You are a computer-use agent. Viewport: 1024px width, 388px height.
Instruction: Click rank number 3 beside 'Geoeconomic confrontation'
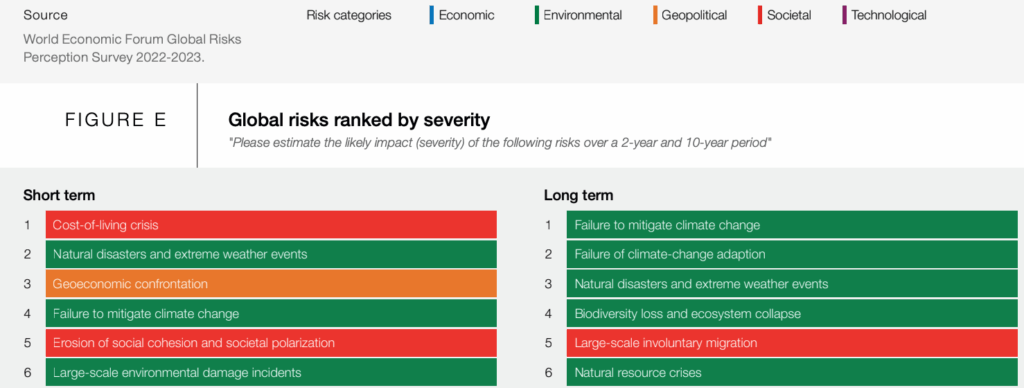[27, 284]
